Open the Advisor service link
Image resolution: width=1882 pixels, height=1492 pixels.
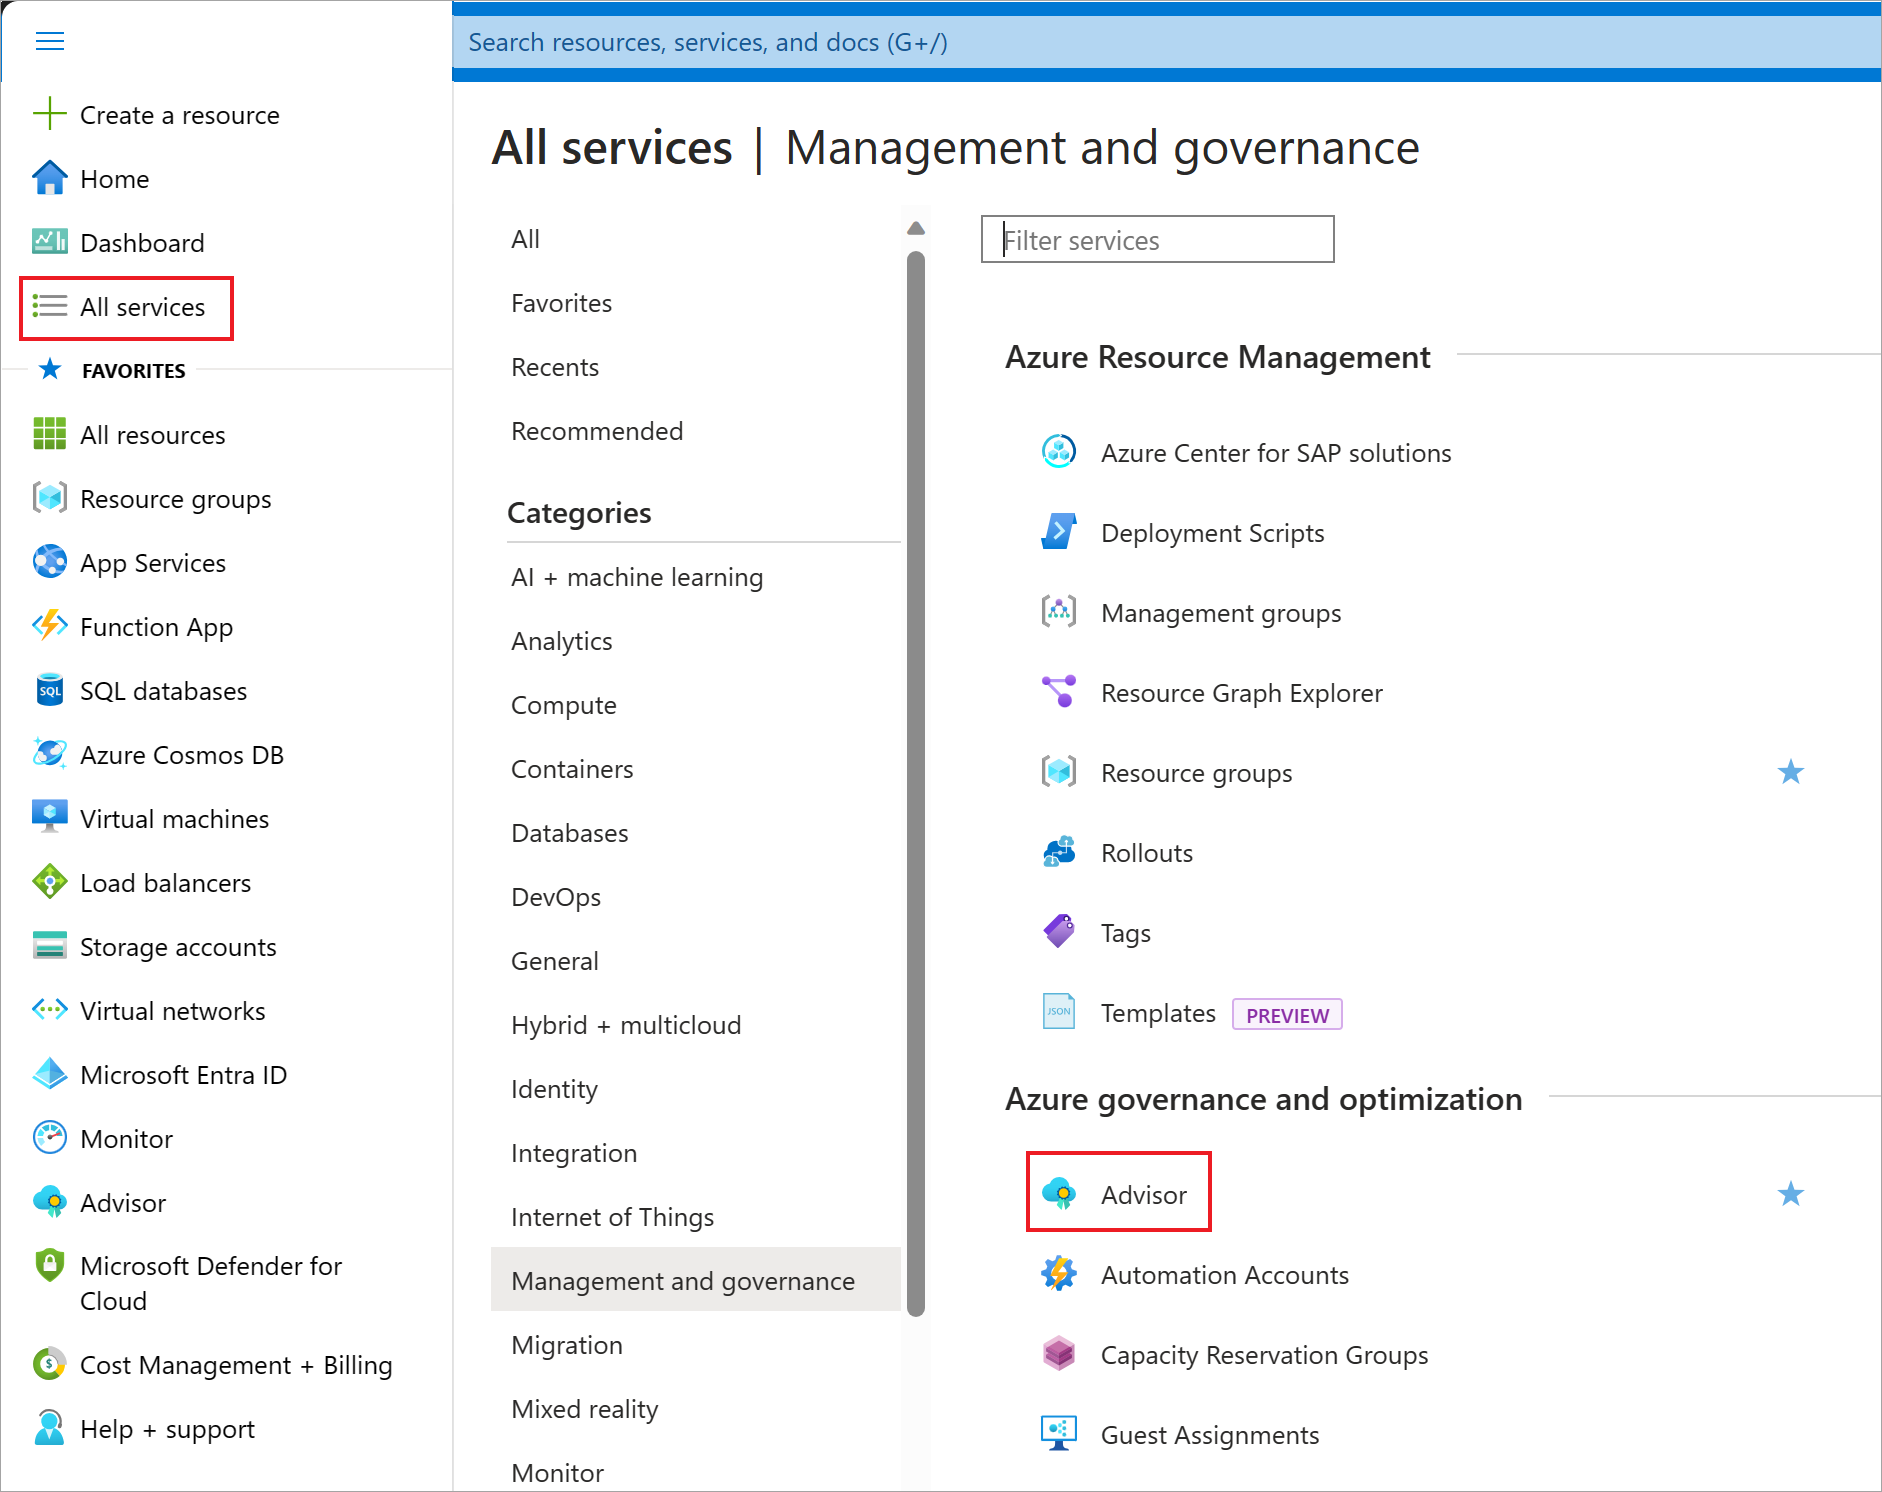[x=1143, y=1195]
